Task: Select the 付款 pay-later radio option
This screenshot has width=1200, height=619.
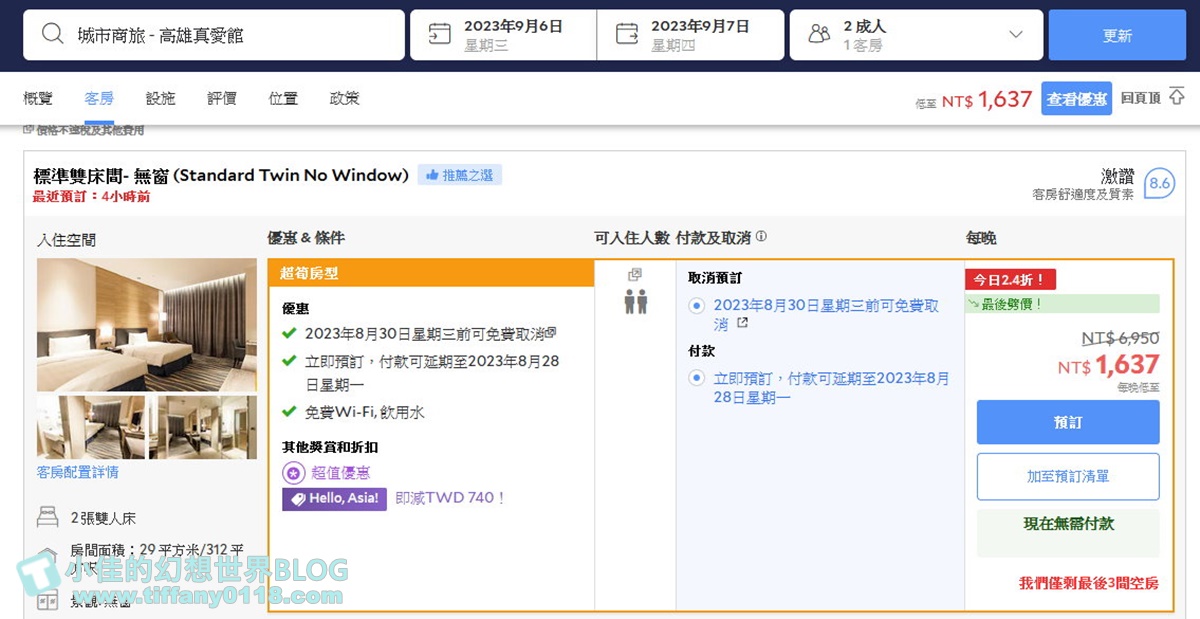Action: (697, 379)
